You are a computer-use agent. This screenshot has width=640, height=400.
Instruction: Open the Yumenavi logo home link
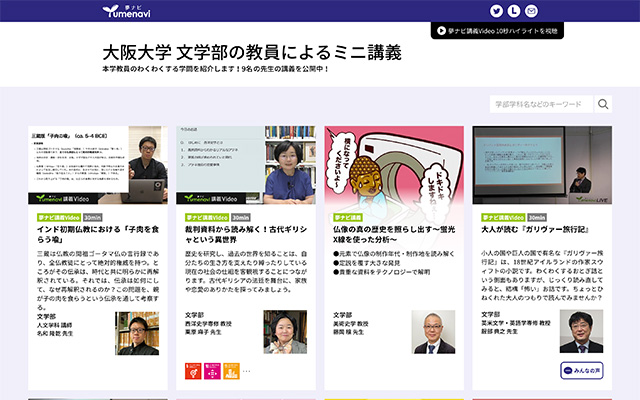pyautogui.click(x=126, y=11)
